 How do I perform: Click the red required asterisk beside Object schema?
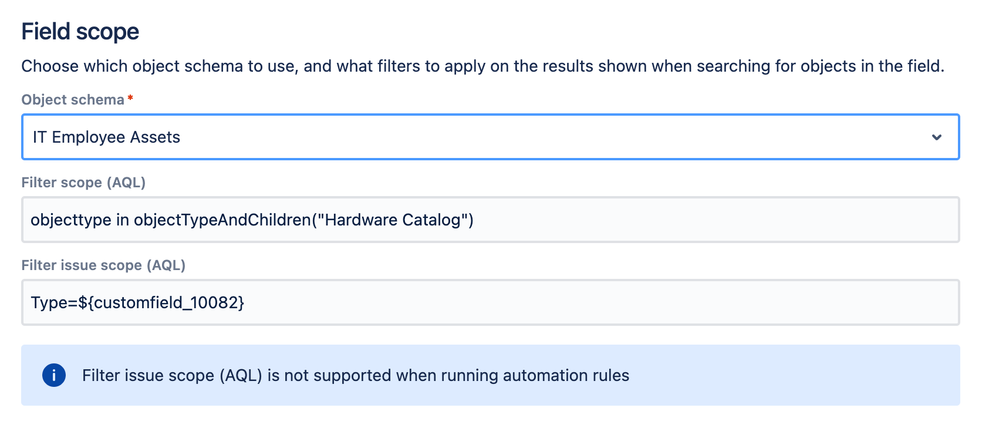point(130,100)
